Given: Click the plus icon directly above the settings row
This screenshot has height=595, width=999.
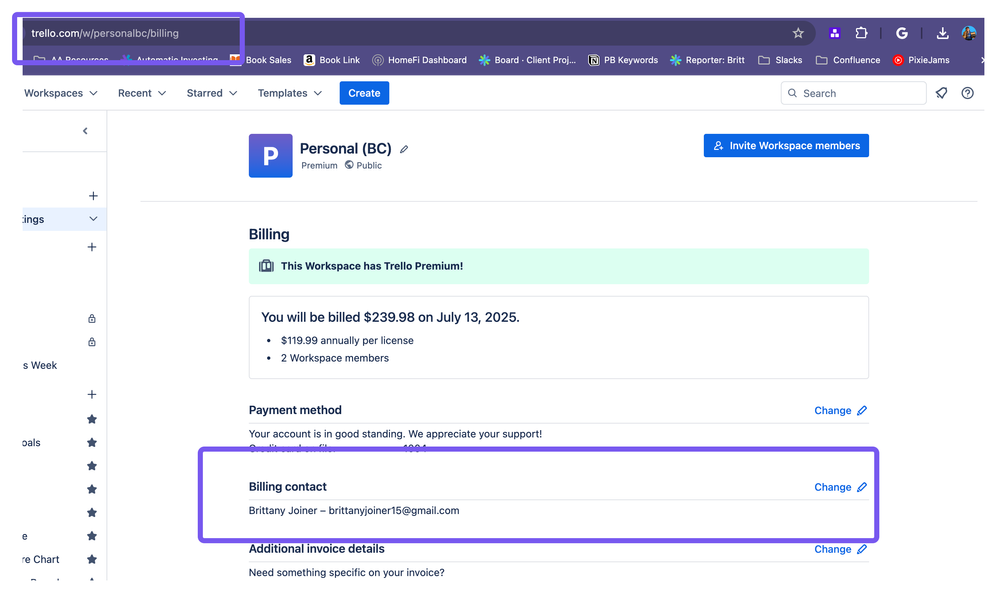Looking at the screenshot, I should (93, 196).
